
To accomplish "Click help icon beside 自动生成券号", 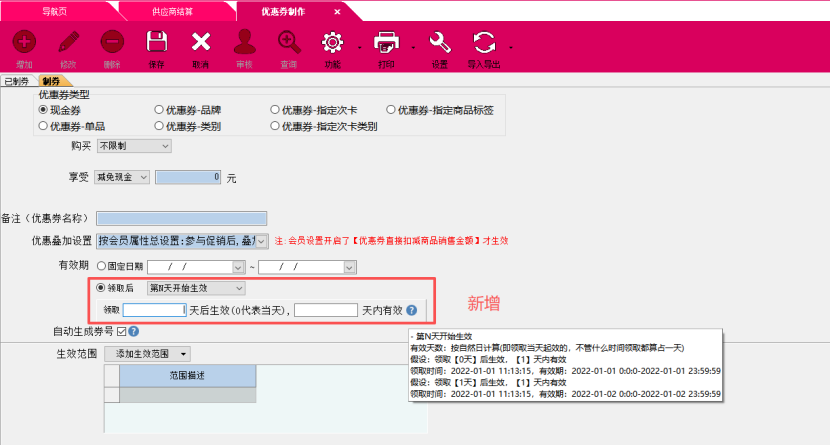I will tap(134, 331).
